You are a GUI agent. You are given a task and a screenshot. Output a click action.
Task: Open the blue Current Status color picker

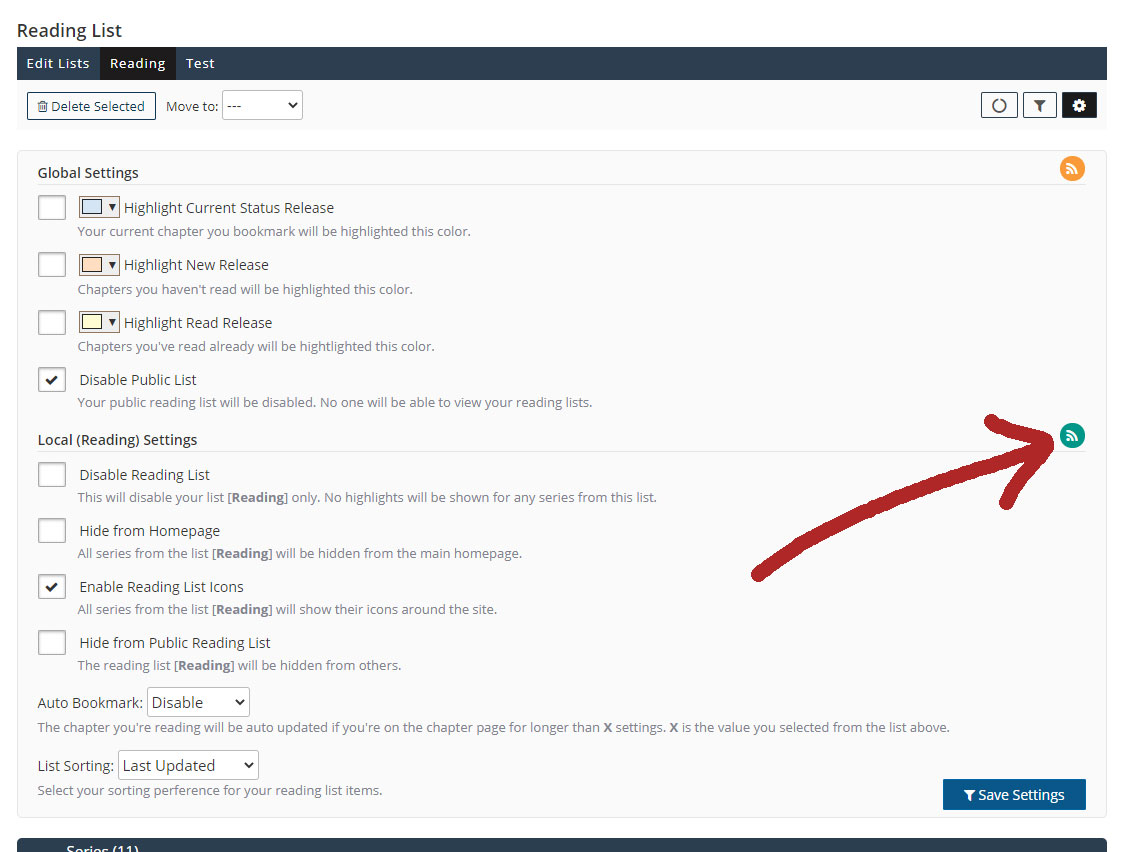tap(99, 208)
